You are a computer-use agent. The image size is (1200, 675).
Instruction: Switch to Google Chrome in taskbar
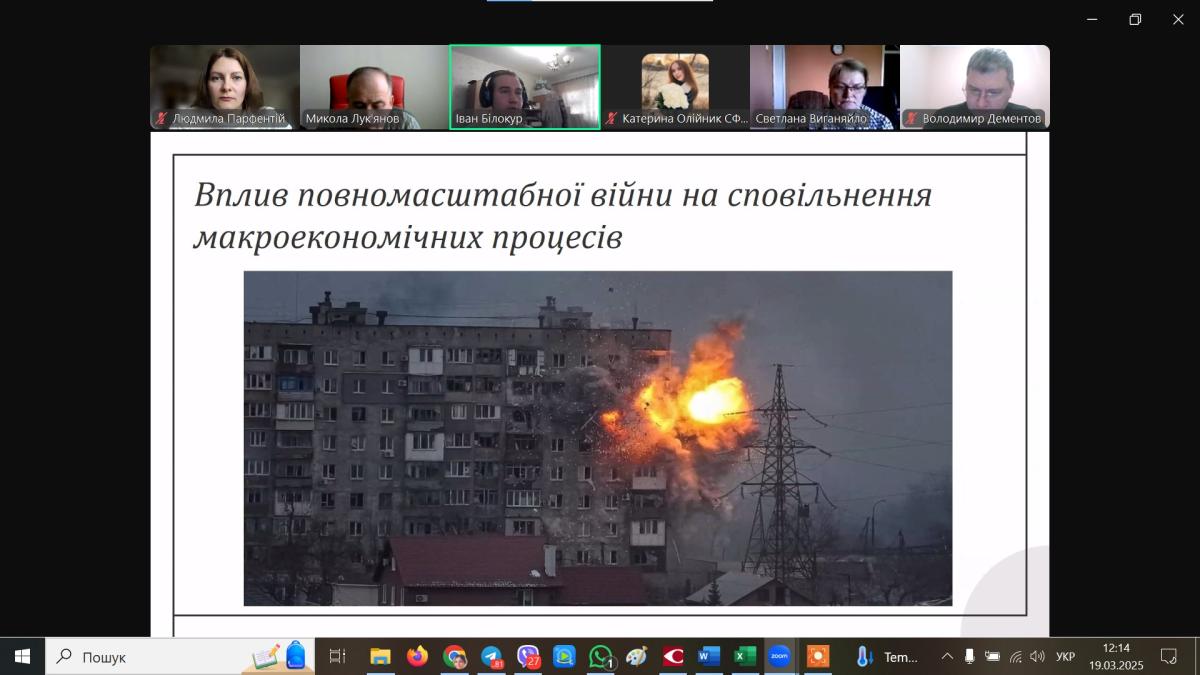point(454,657)
